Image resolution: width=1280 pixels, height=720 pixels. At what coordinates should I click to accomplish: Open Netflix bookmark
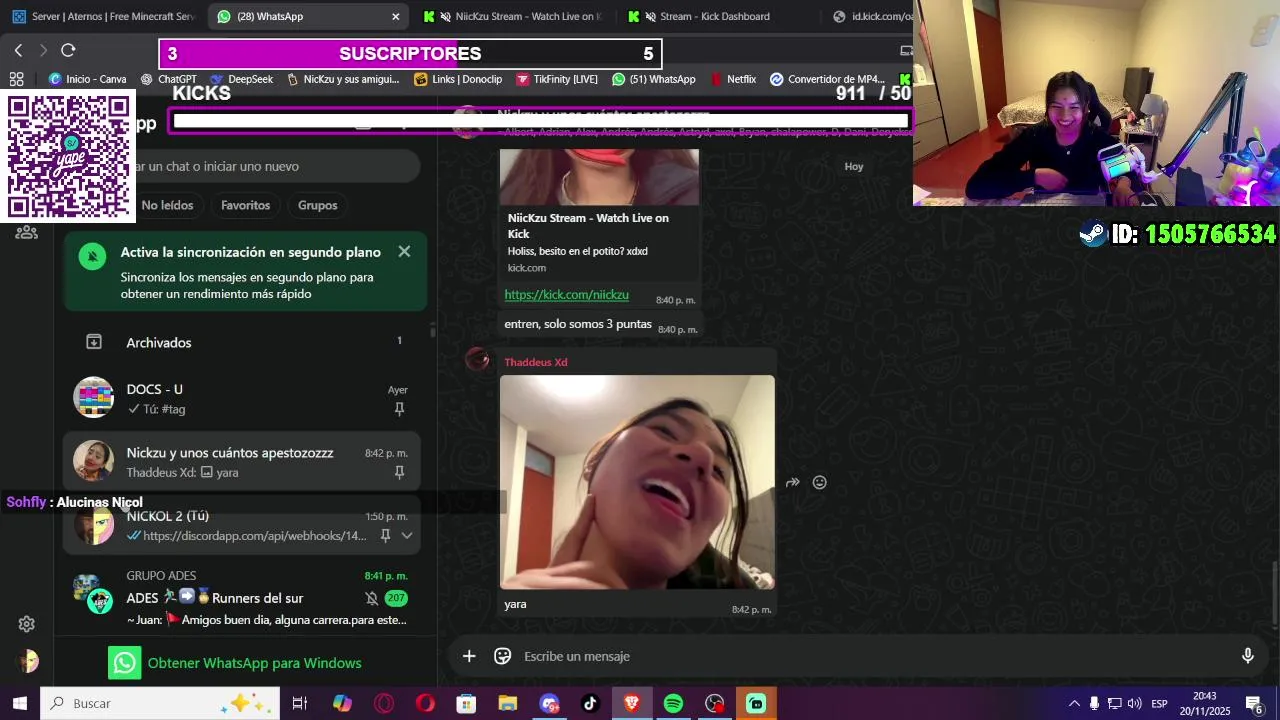tap(733, 79)
